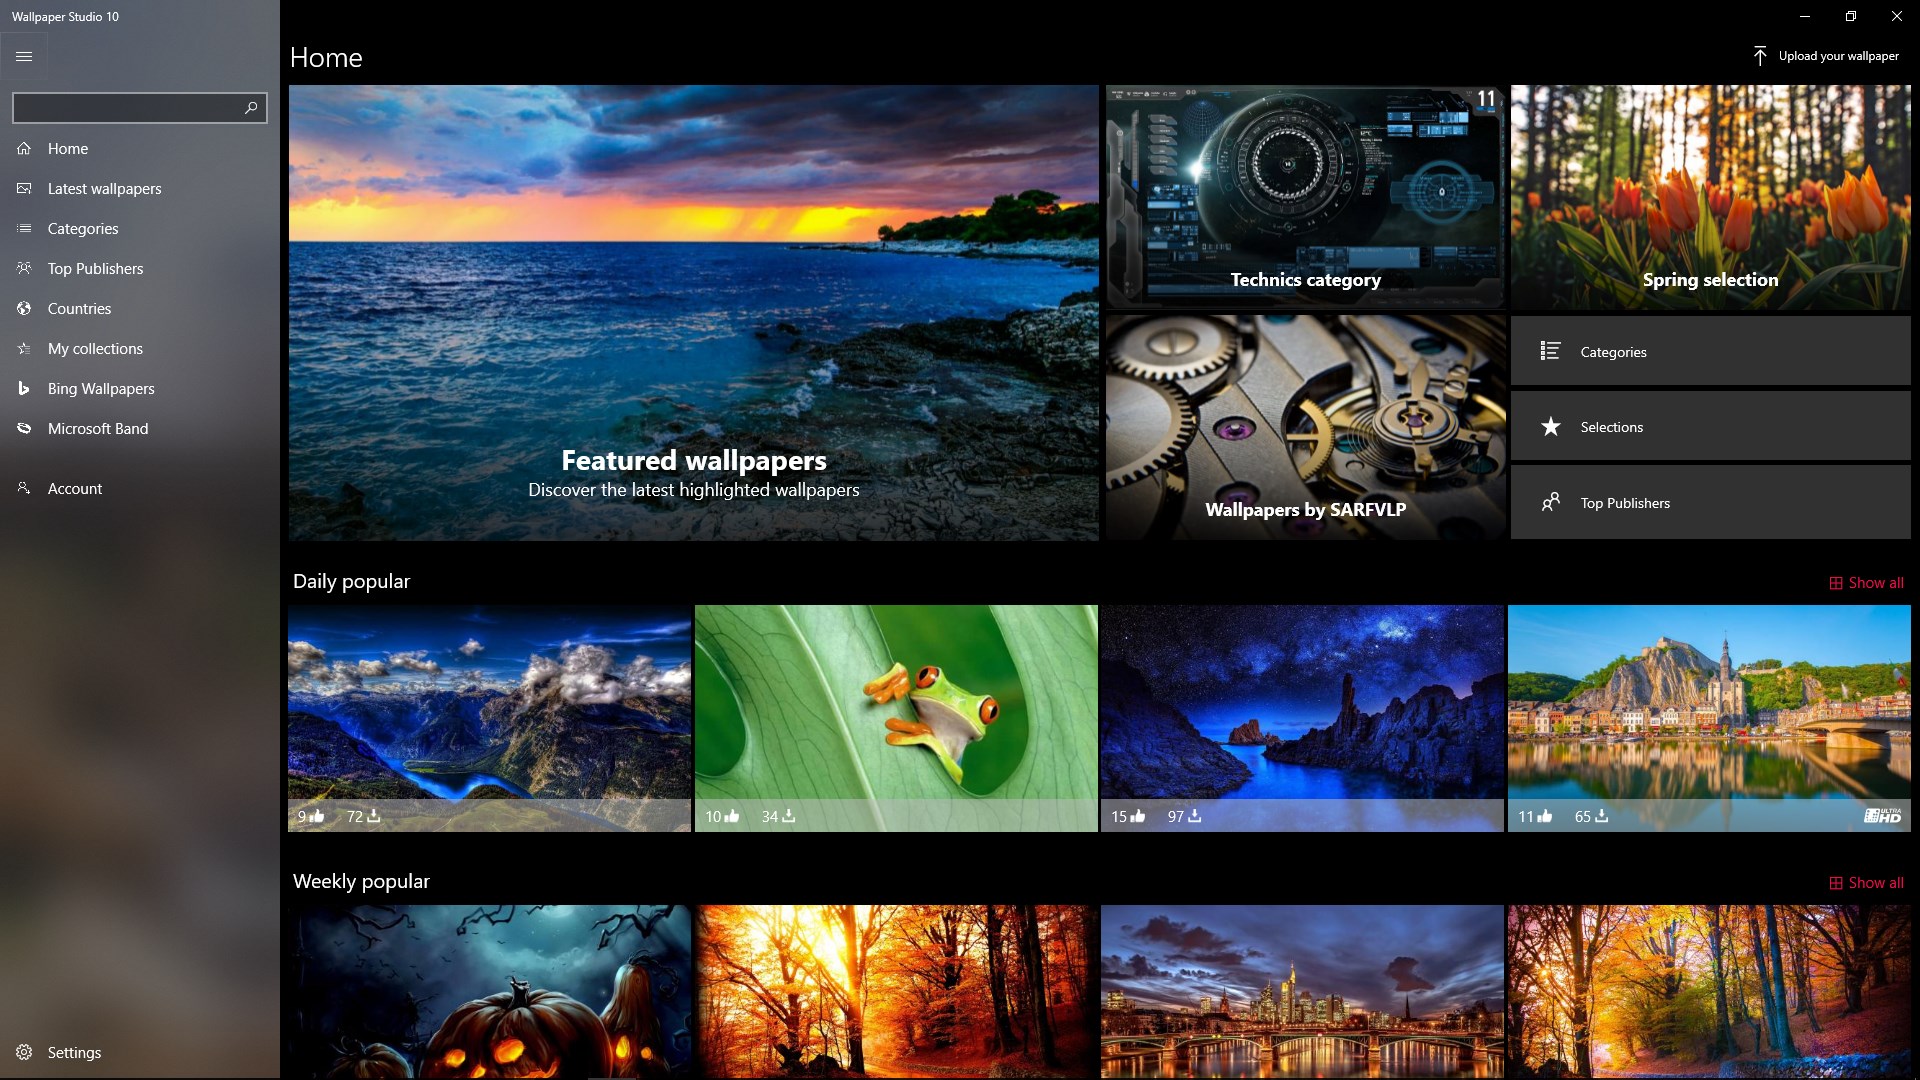Open the Countries section
The height and width of the screenshot is (1080, 1920).
click(79, 308)
